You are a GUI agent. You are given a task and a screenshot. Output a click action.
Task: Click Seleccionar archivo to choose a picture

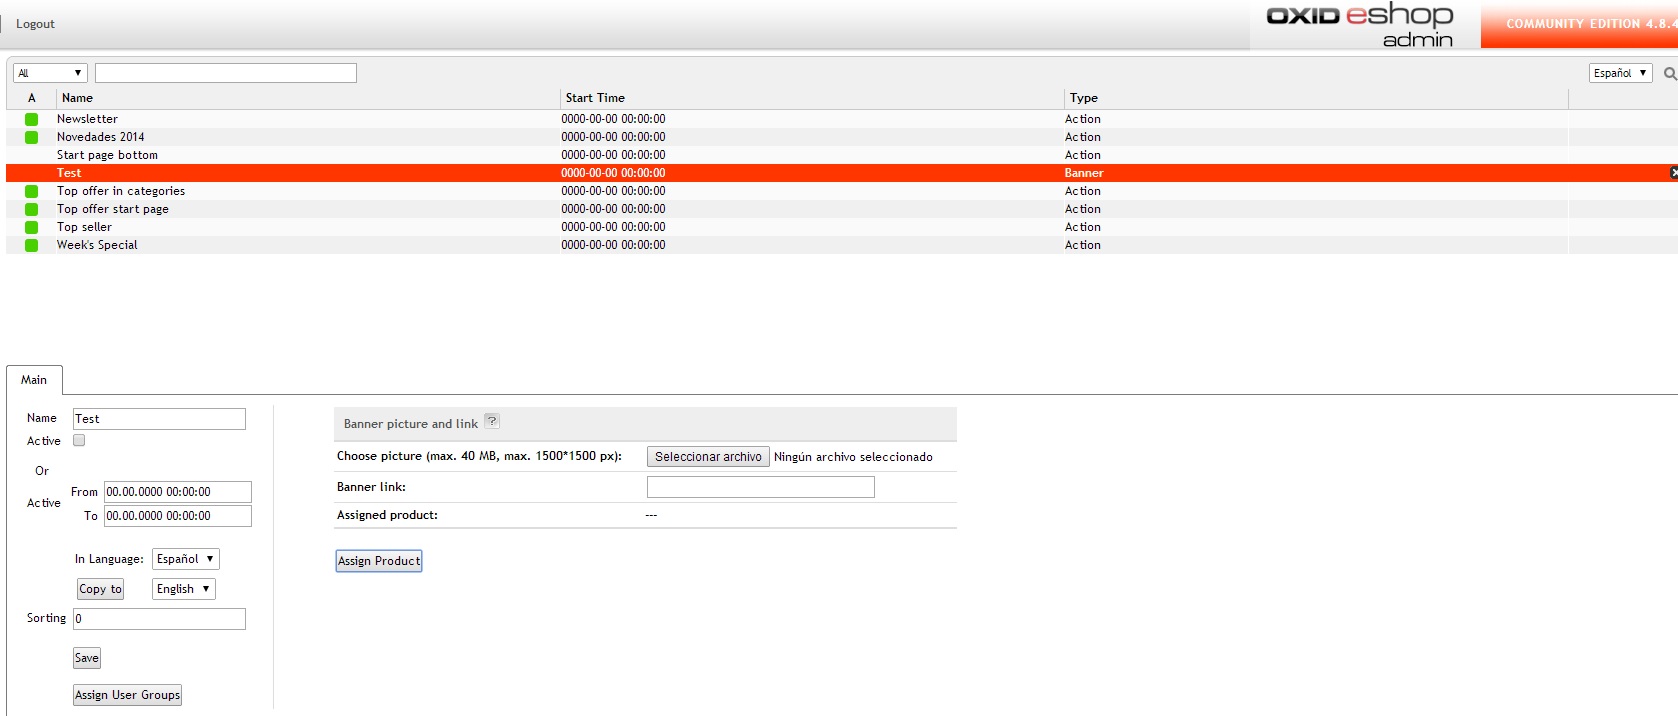(x=708, y=457)
